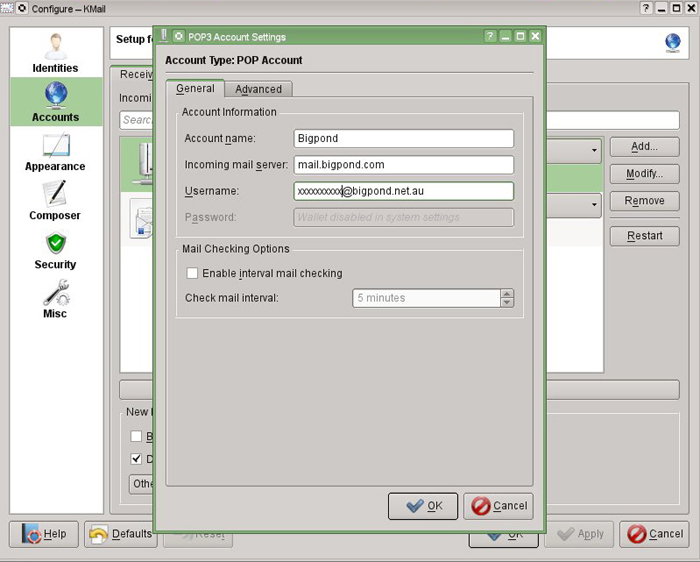Confirm POP3 settings with OK
Screen dimensions: 700x562
(x=423, y=506)
